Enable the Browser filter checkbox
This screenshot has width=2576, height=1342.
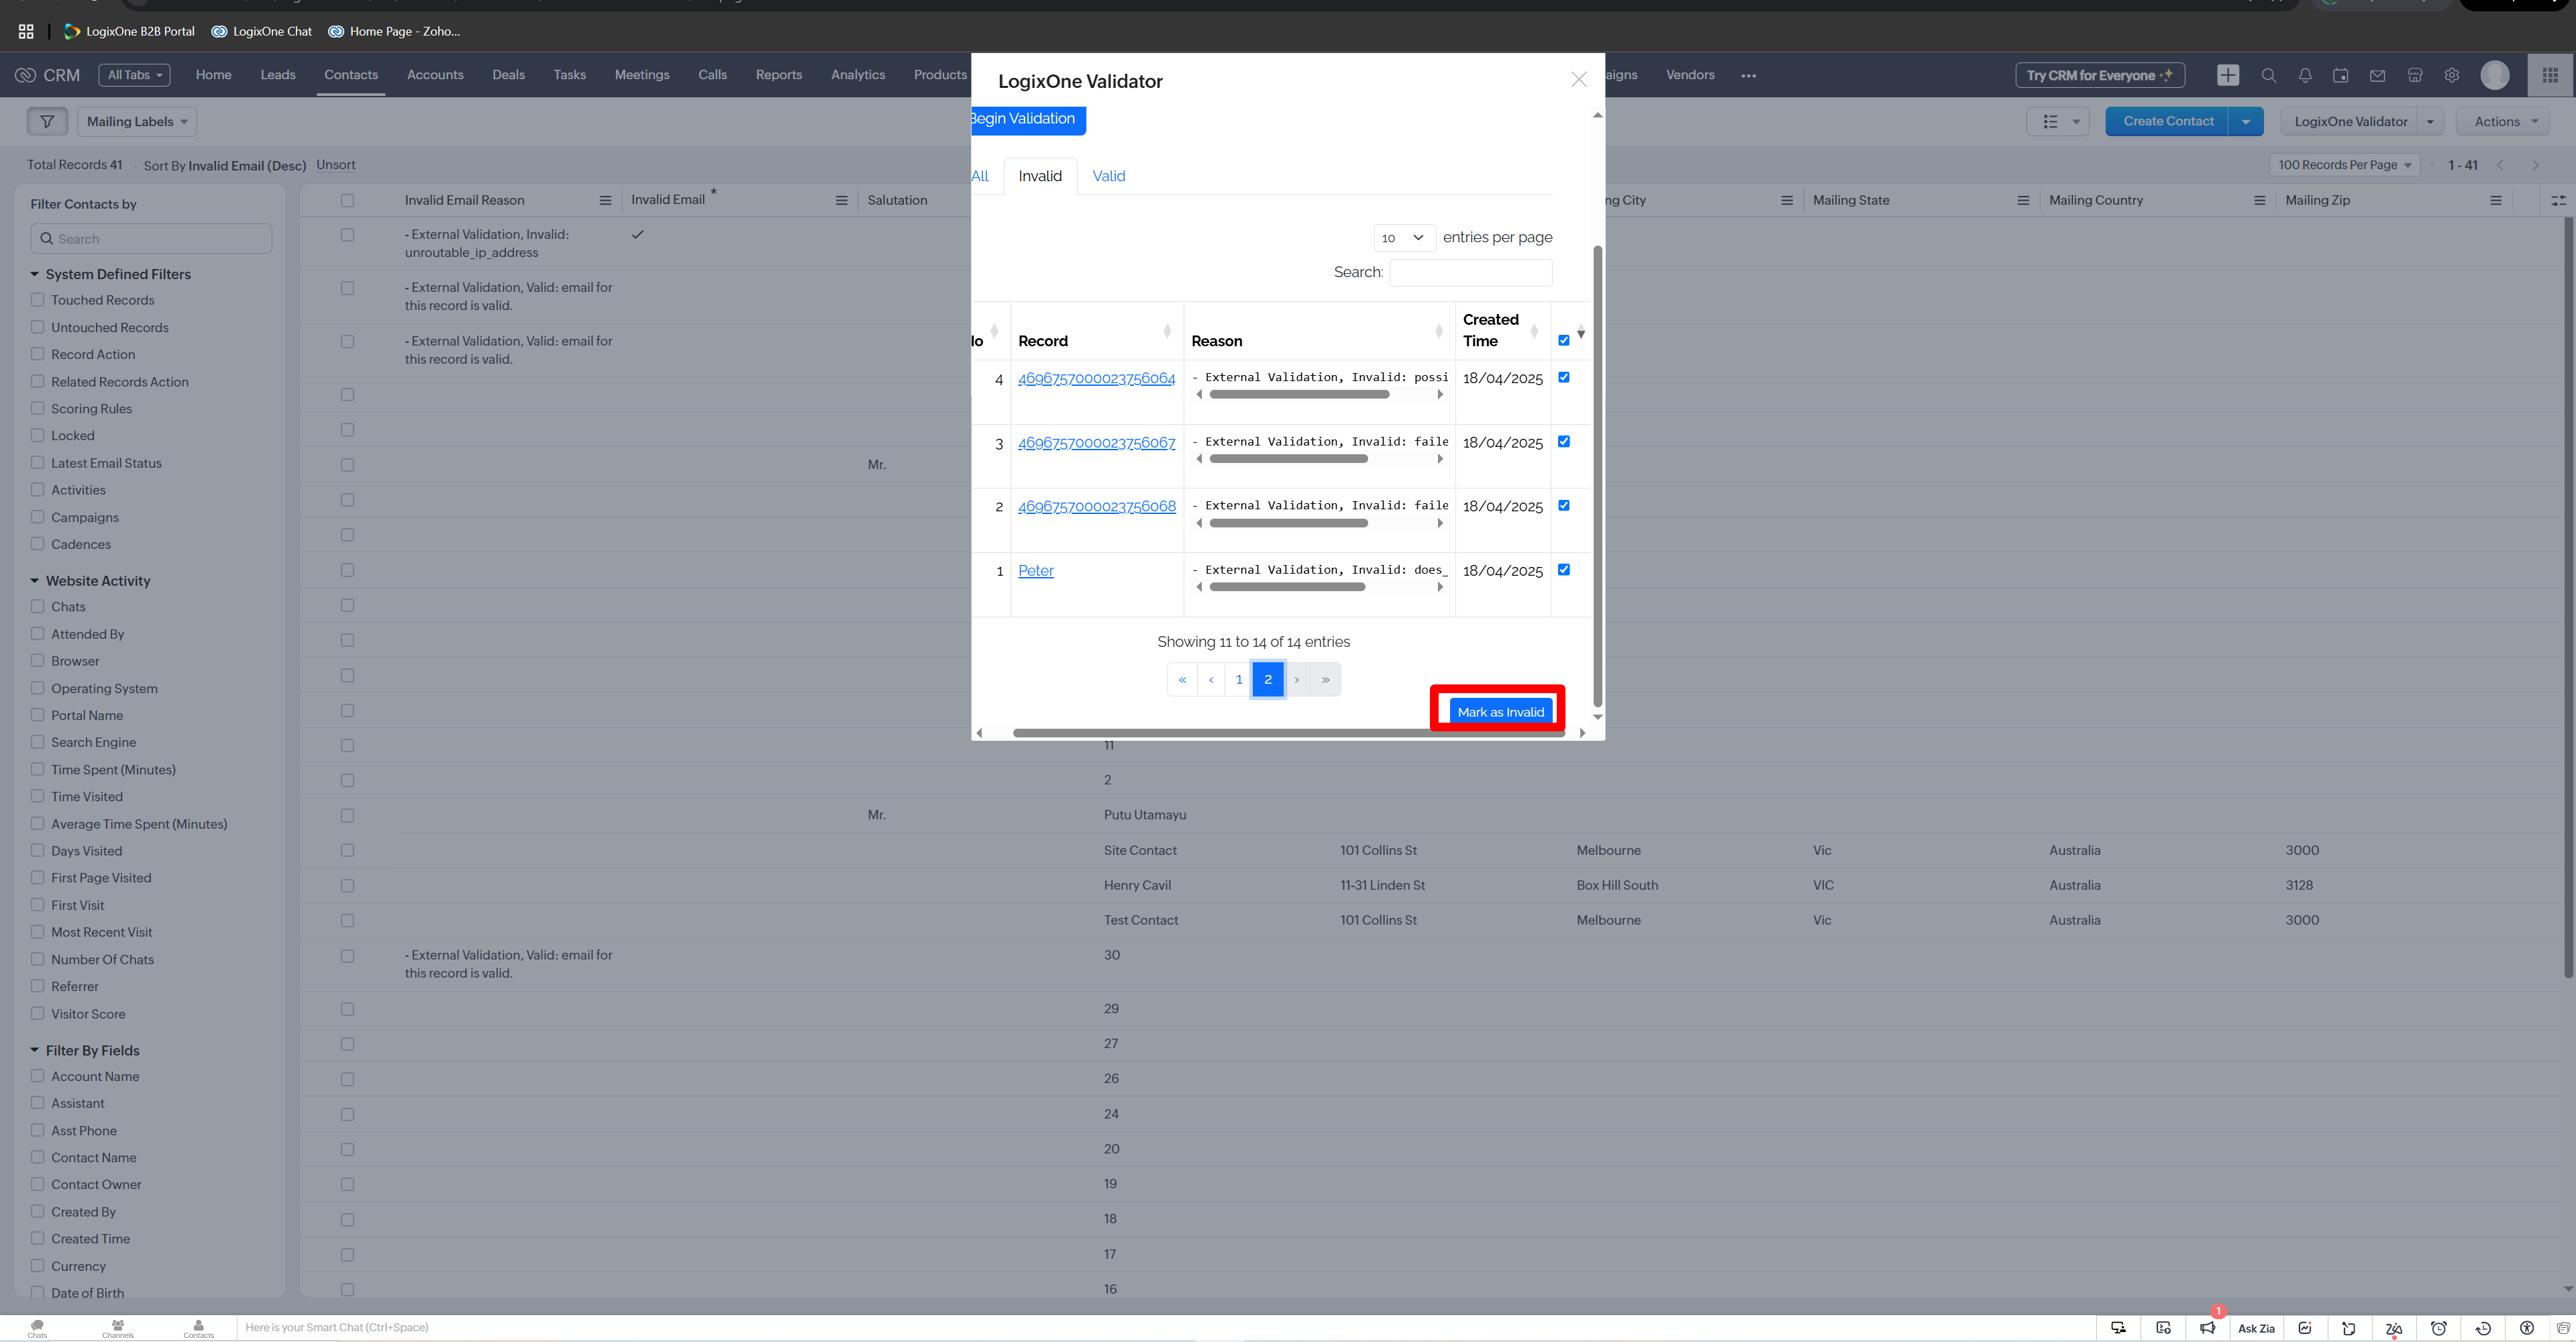(37, 660)
